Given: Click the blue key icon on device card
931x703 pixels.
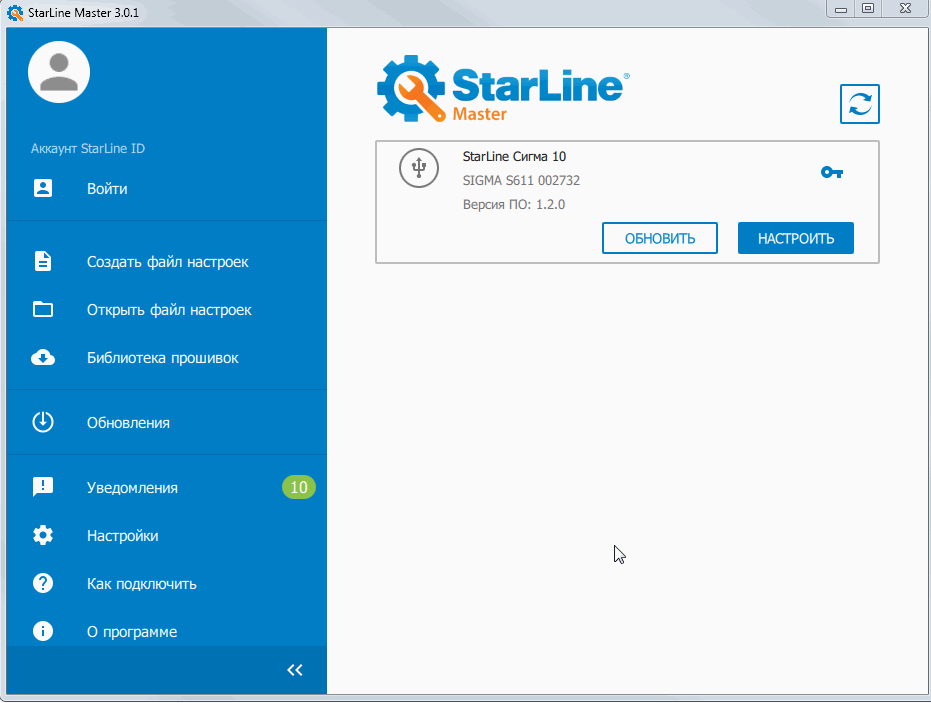Looking at the screenshot, I should (831, 173).
